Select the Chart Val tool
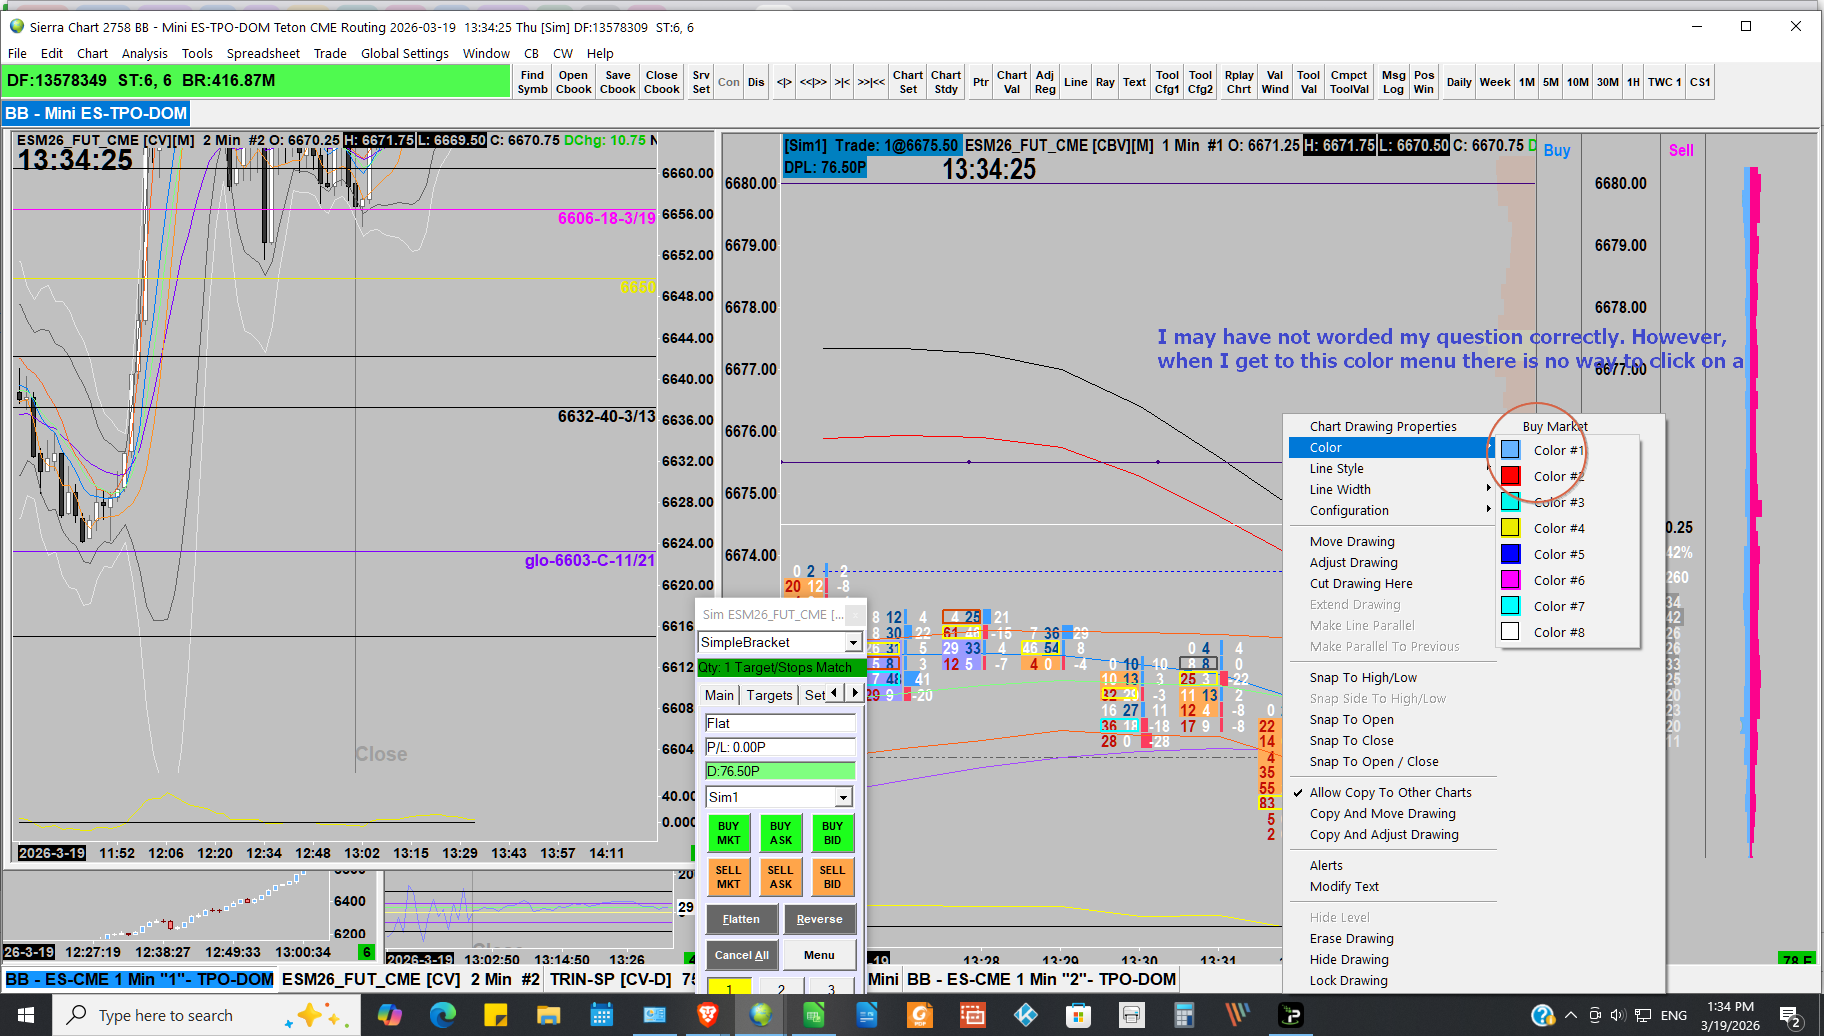This screenshot has width=1824, height=1036. [x=1012, y=82]
